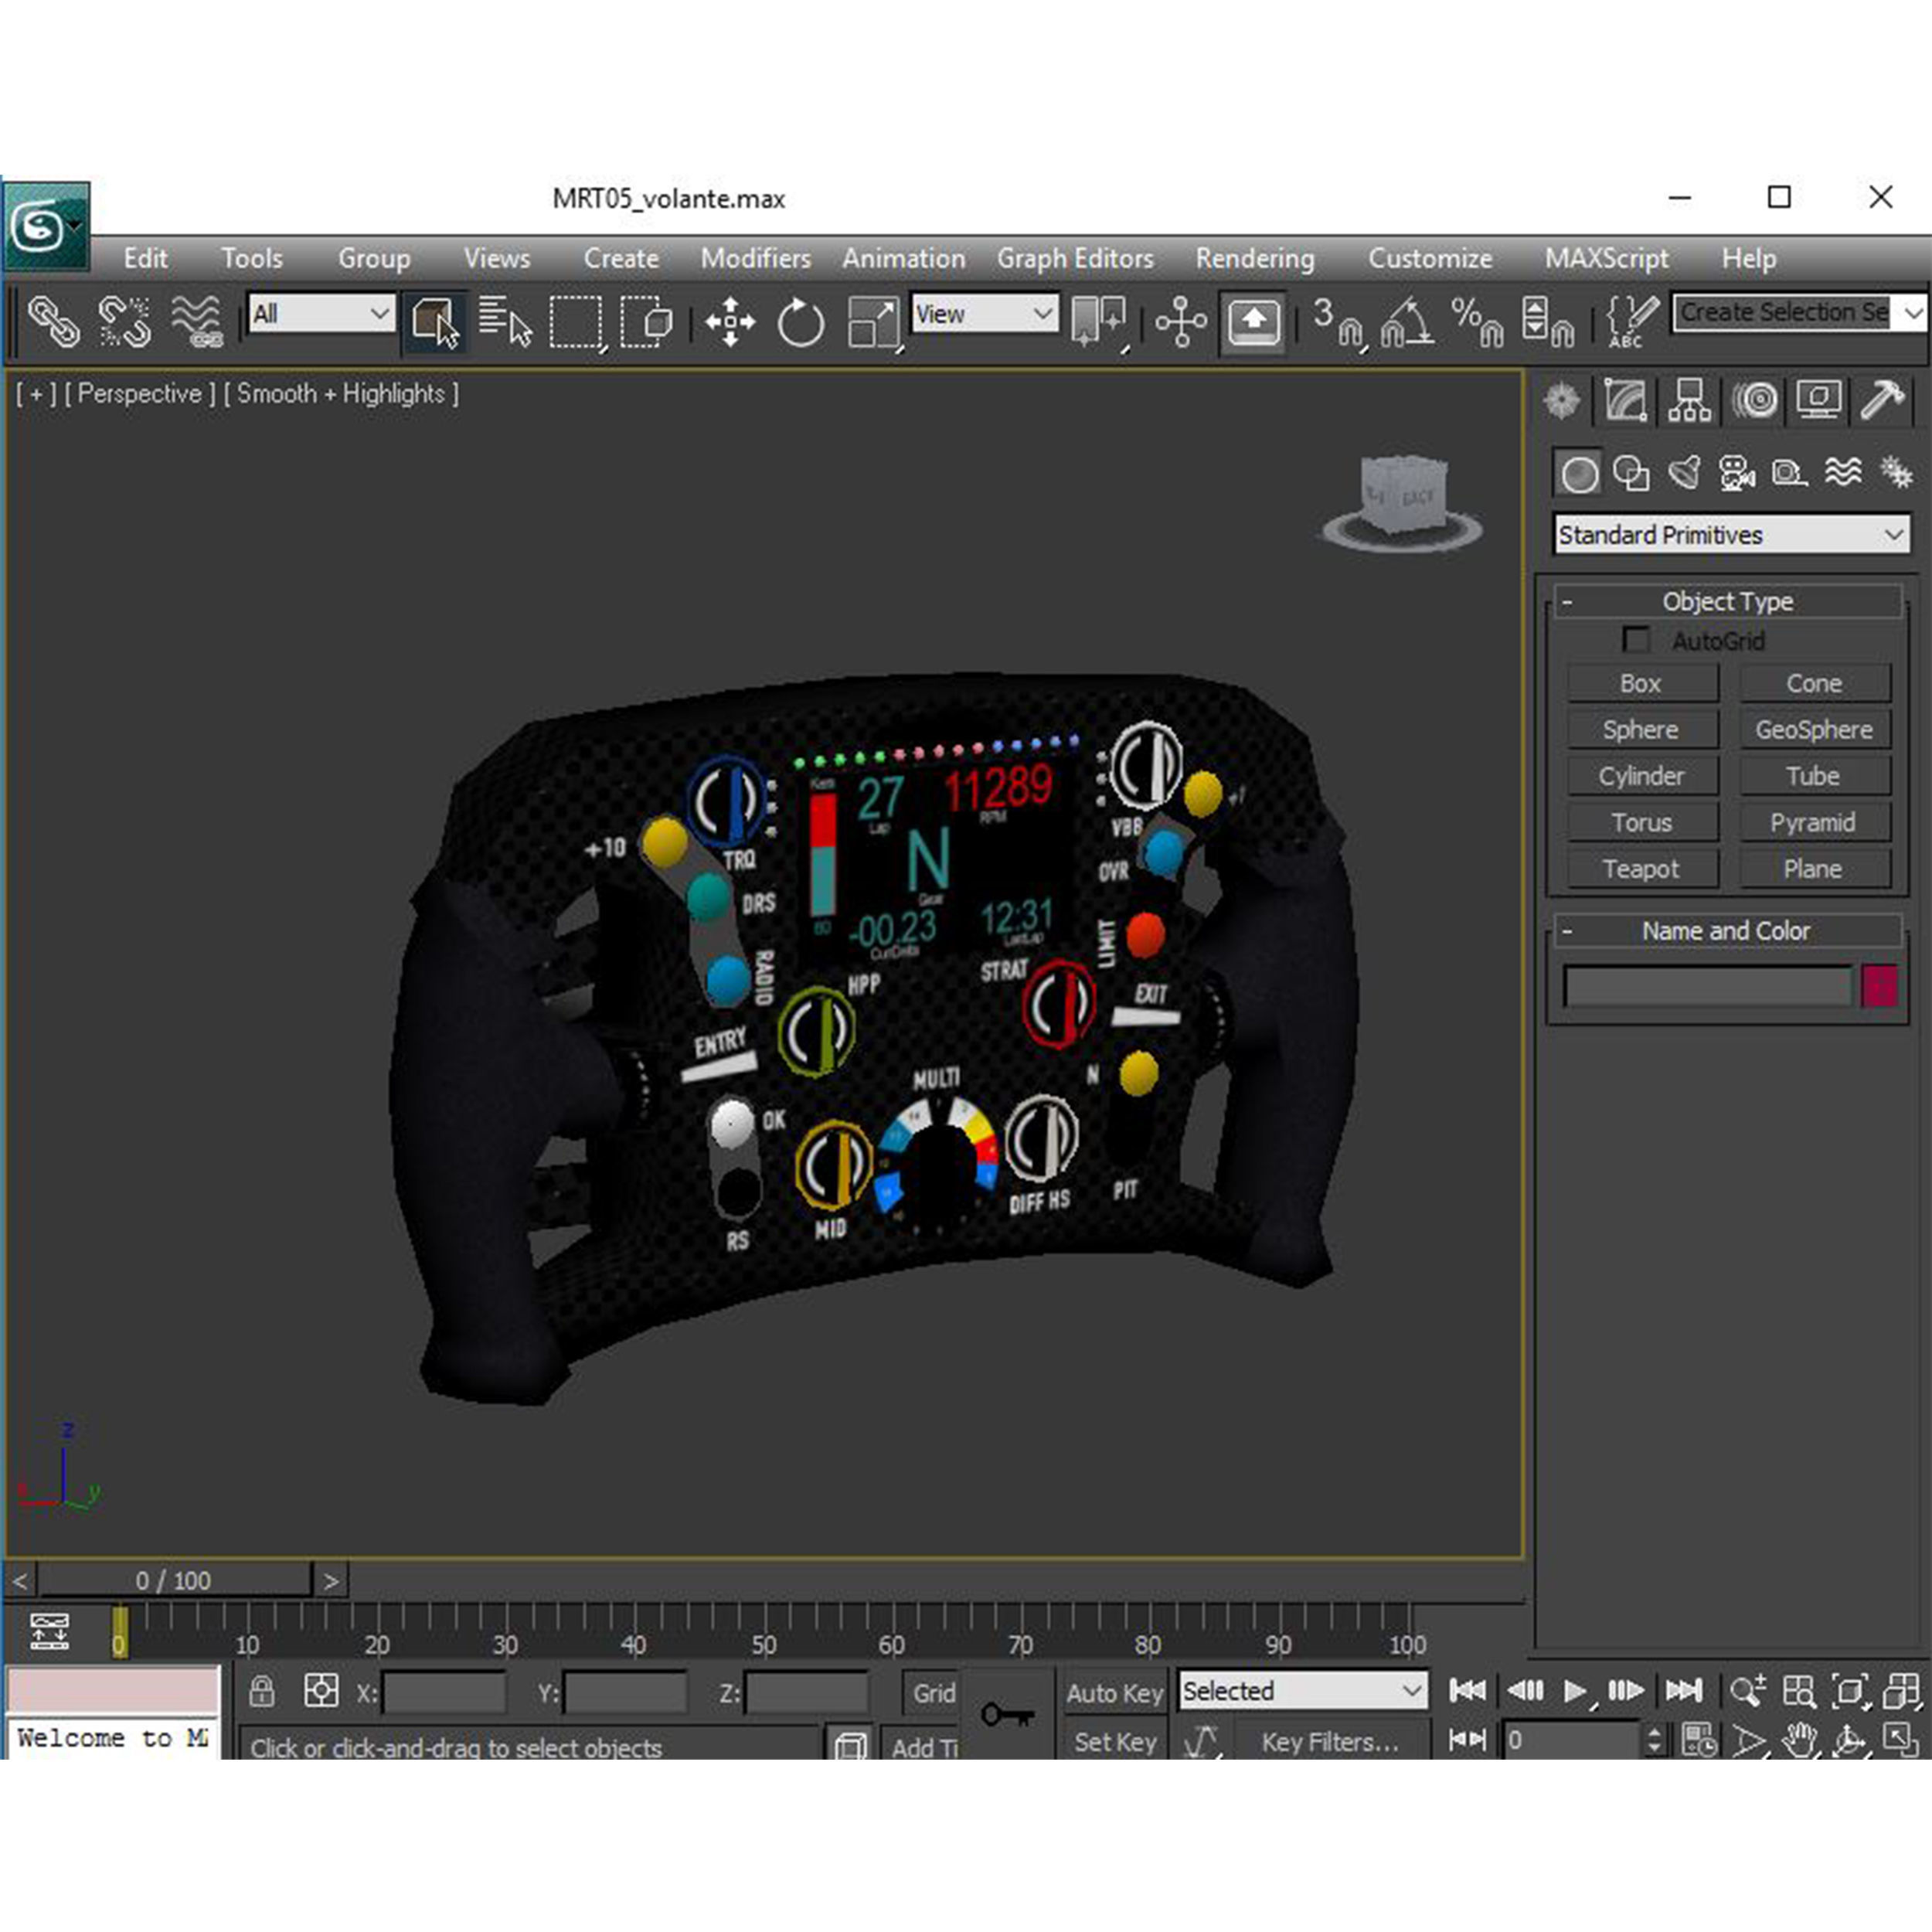Enable the AutoGrid checkbox
This screenshot has height=1932, width=1932.
point(1636,640)
